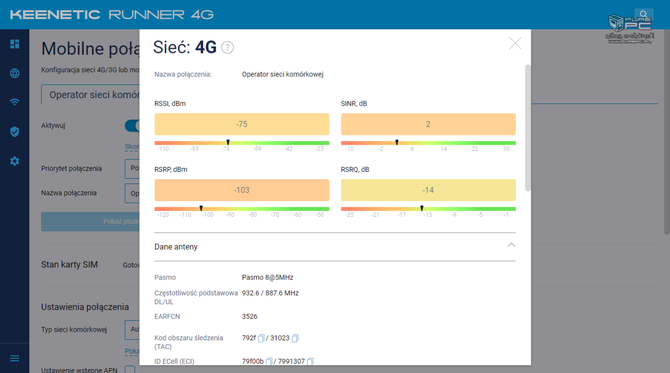
Task: Collapse the Dane anteny section
Action: [511, 245]
